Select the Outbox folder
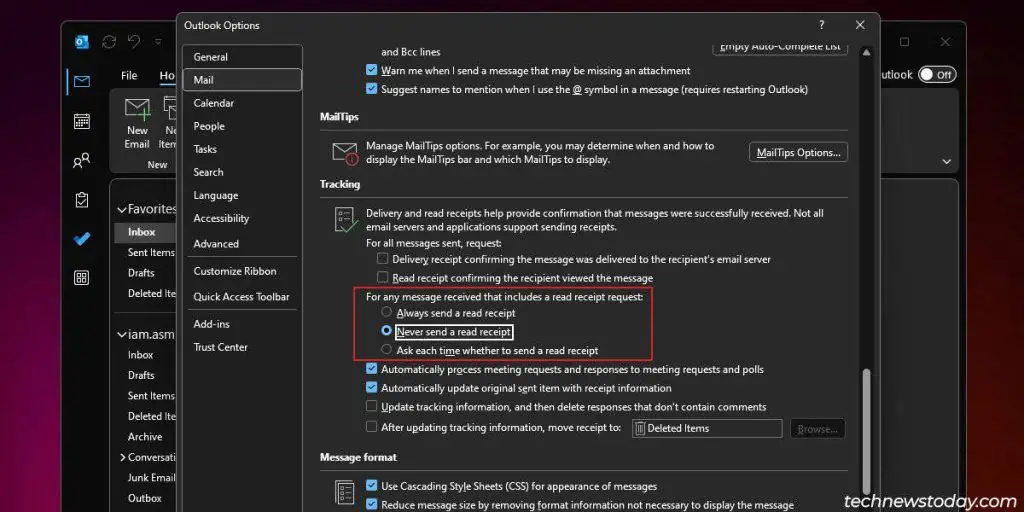Viewport: 1024px width, 512px height. click(x=144, y=498)
